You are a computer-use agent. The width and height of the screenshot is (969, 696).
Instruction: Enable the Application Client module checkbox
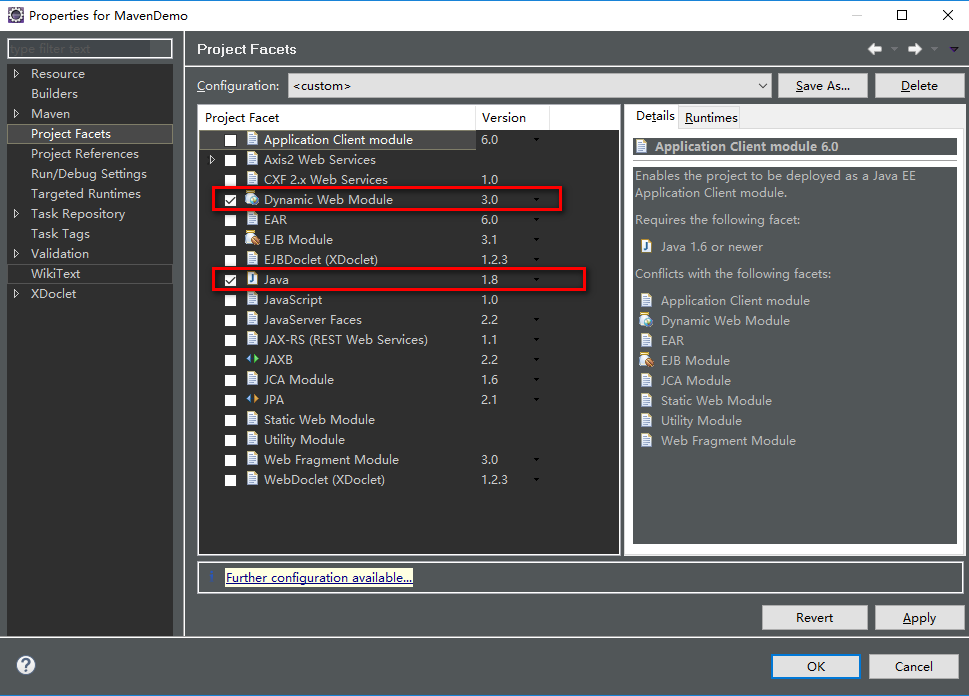coord(231,140)
